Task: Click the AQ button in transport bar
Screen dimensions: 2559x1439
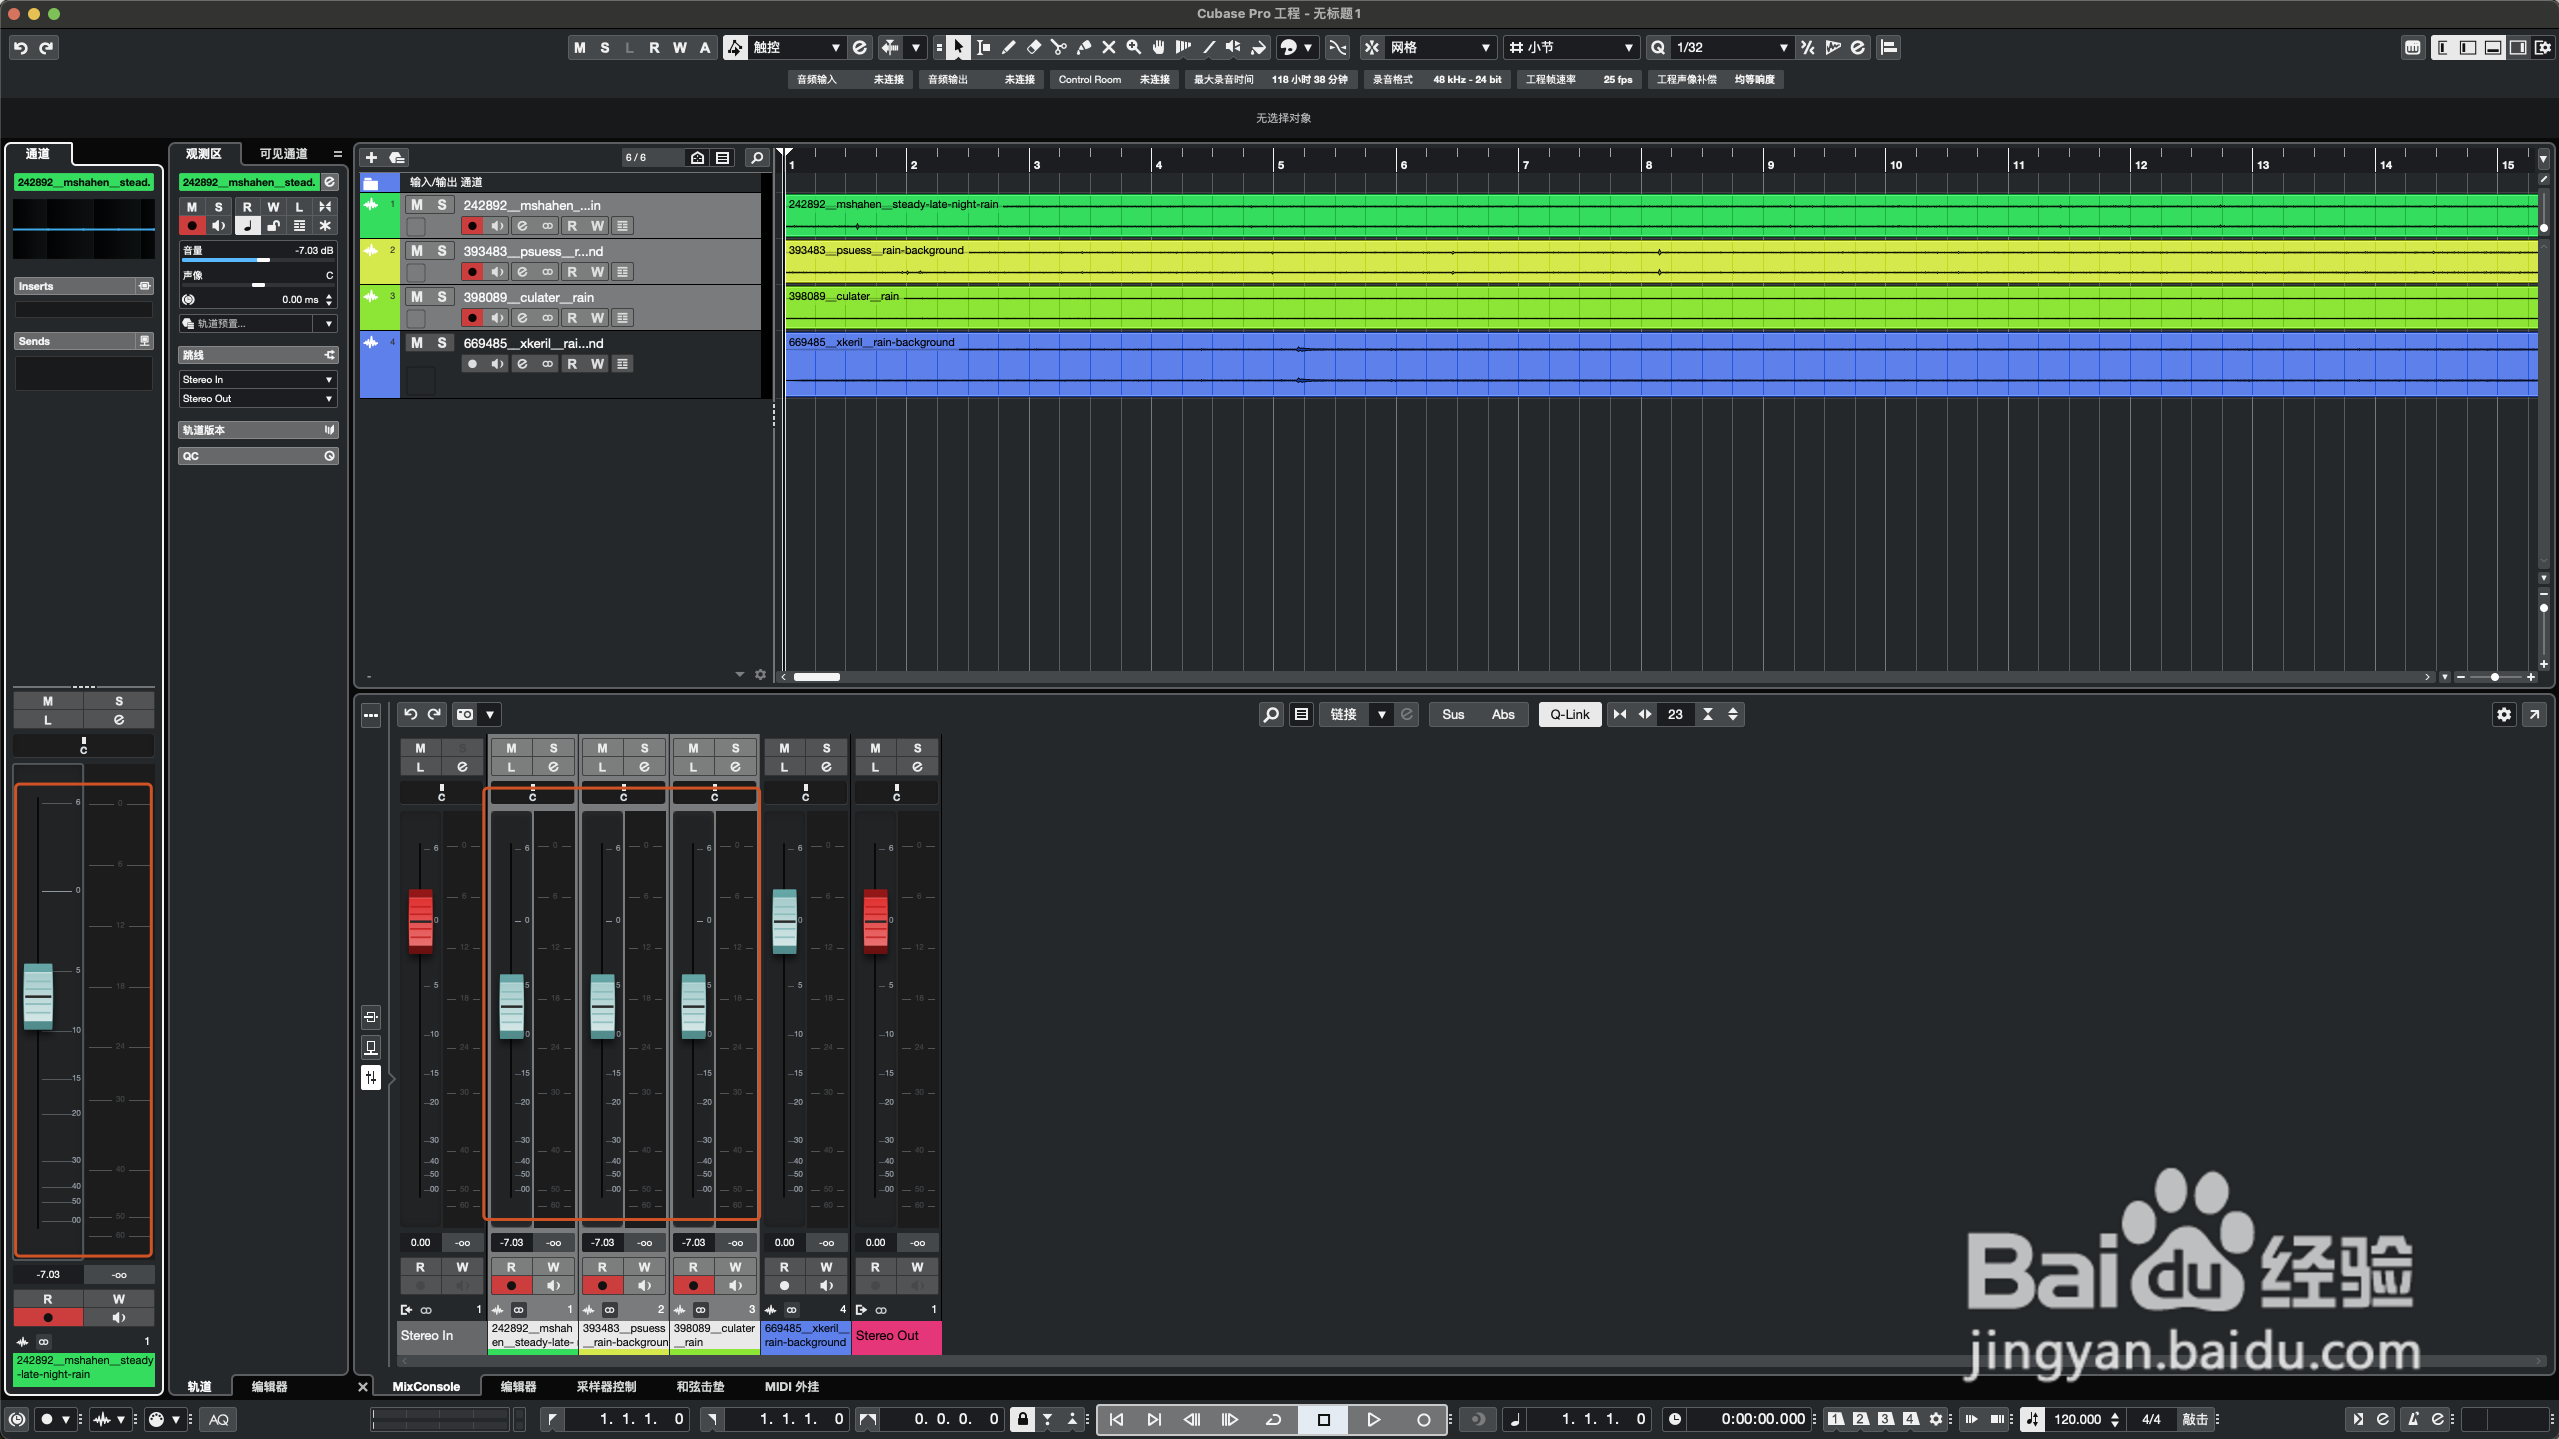Action: coord(218,1419)
